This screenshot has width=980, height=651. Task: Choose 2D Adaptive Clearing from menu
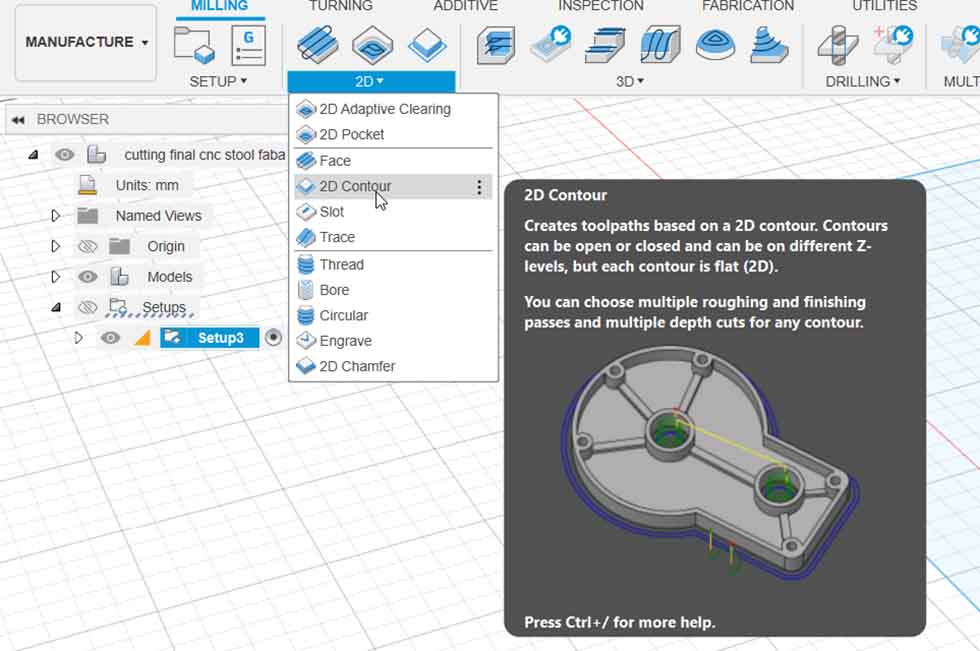click(393, 109)
